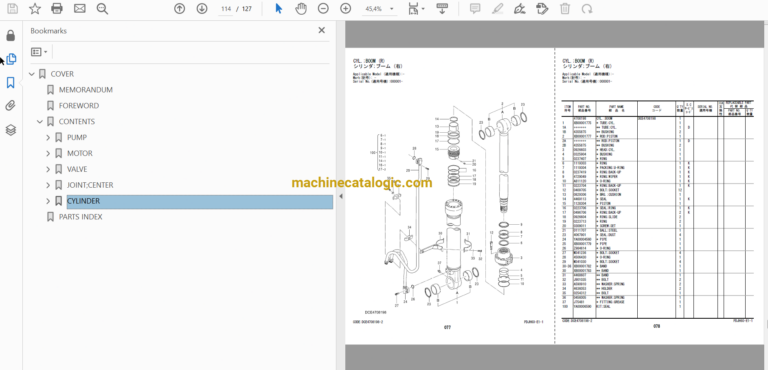Go to next page down-arrow icon
The image size is (768, 370).
click(202, 8)
